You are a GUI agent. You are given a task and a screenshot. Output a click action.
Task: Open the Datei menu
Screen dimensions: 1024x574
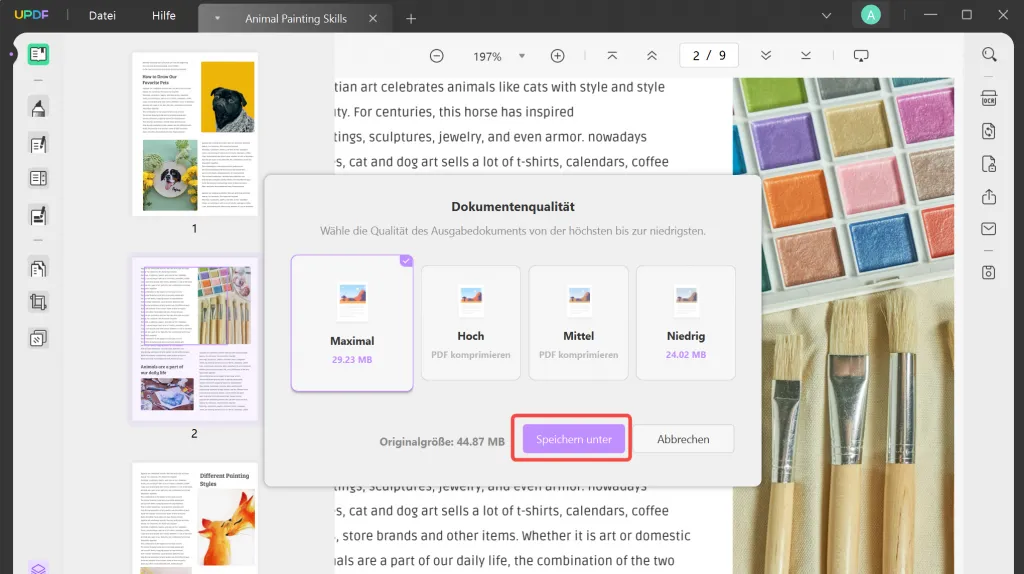pos(102,16)
